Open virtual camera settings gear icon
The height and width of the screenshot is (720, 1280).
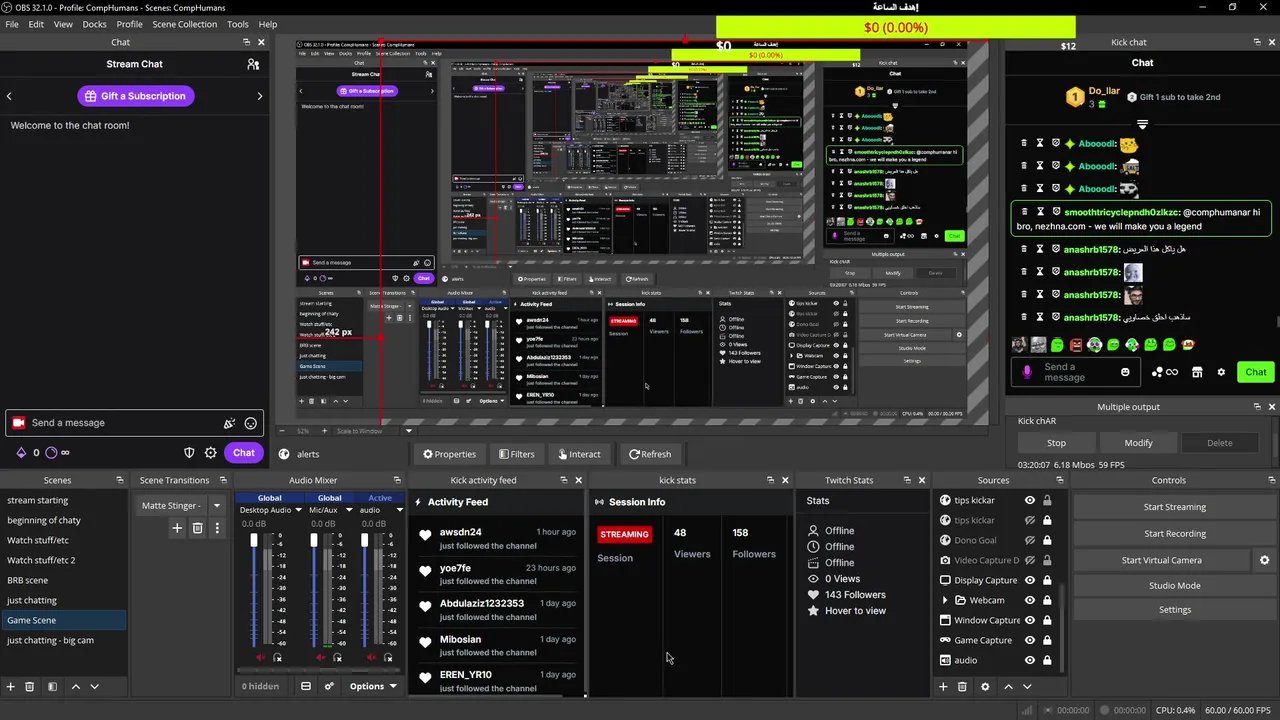pyautogui.click(x=1264, y=560)
